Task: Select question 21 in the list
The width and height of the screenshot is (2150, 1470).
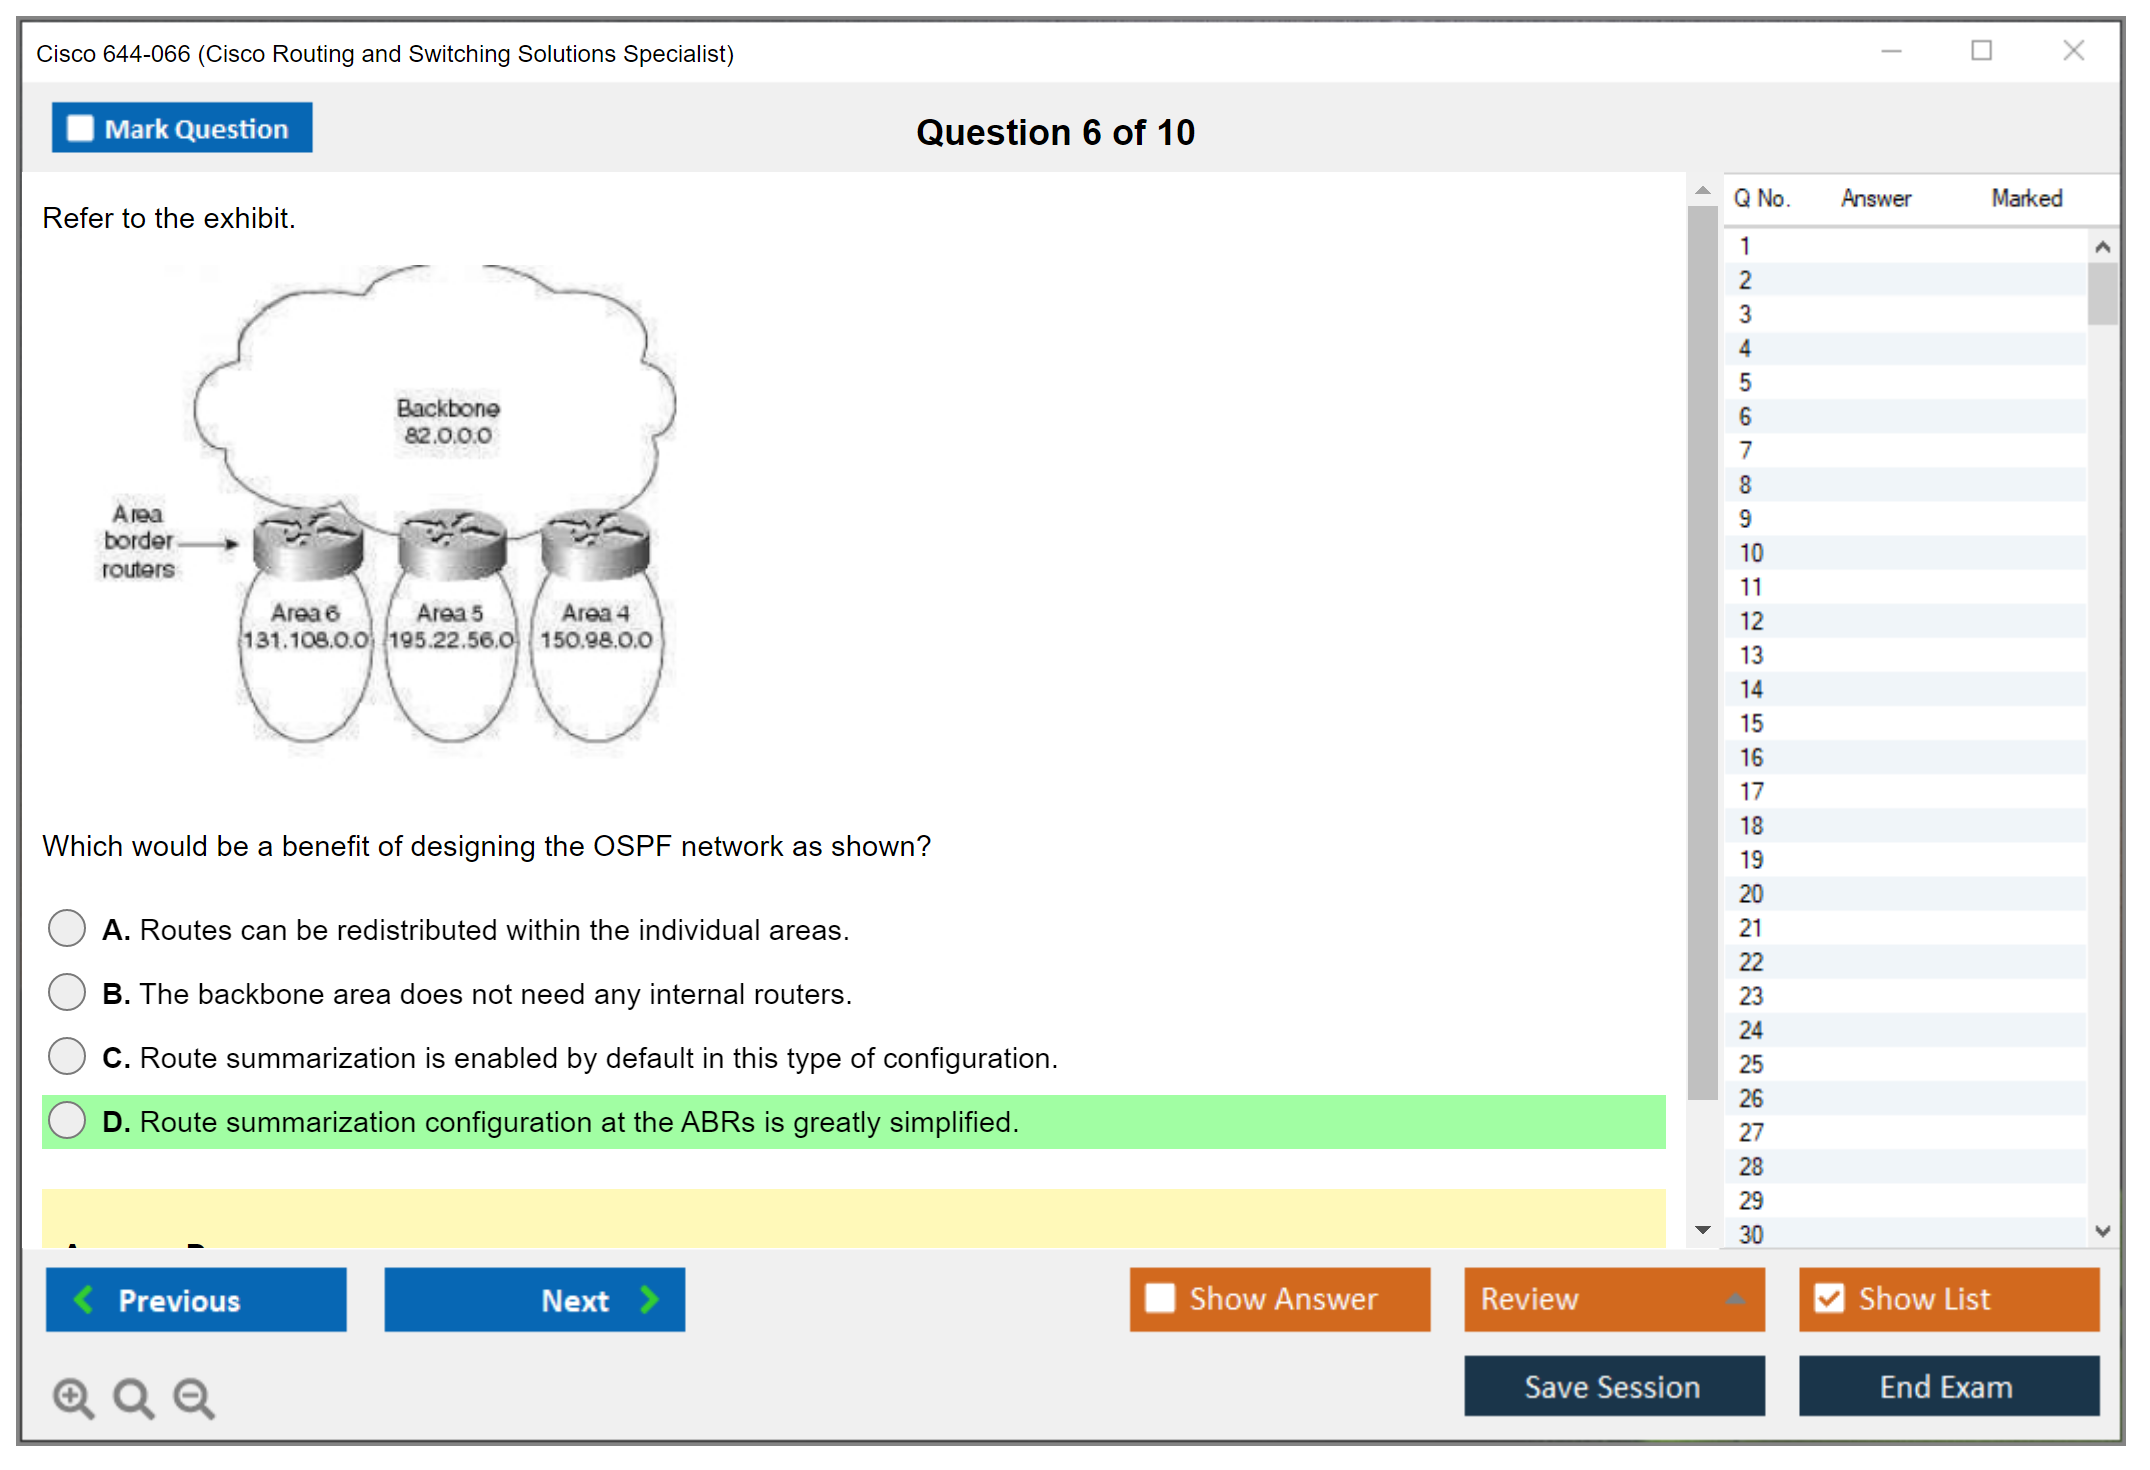Action: 1751,928
